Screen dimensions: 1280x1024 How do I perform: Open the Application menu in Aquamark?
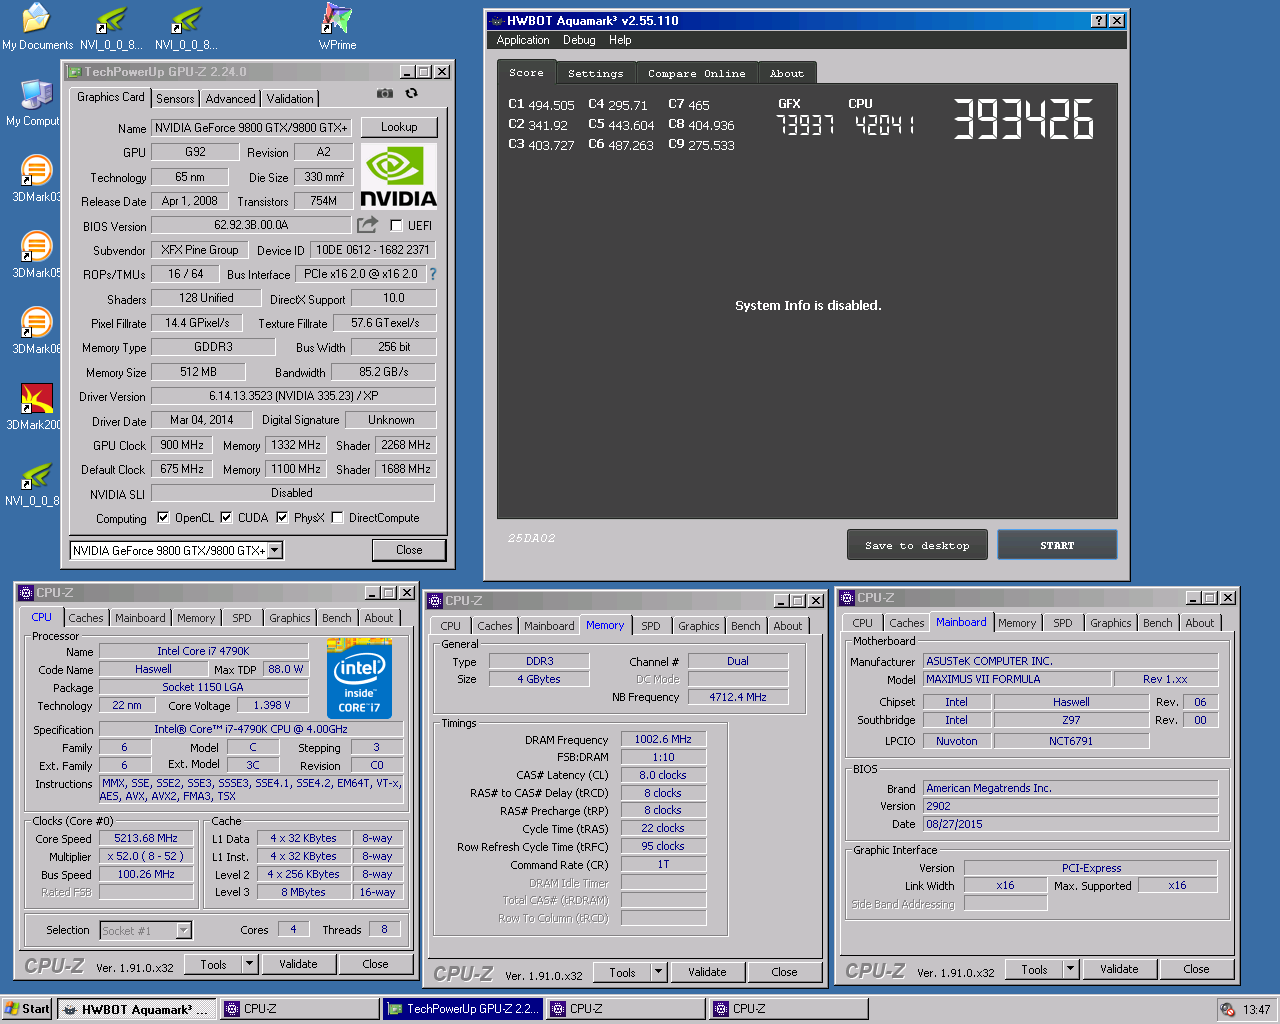523,40
